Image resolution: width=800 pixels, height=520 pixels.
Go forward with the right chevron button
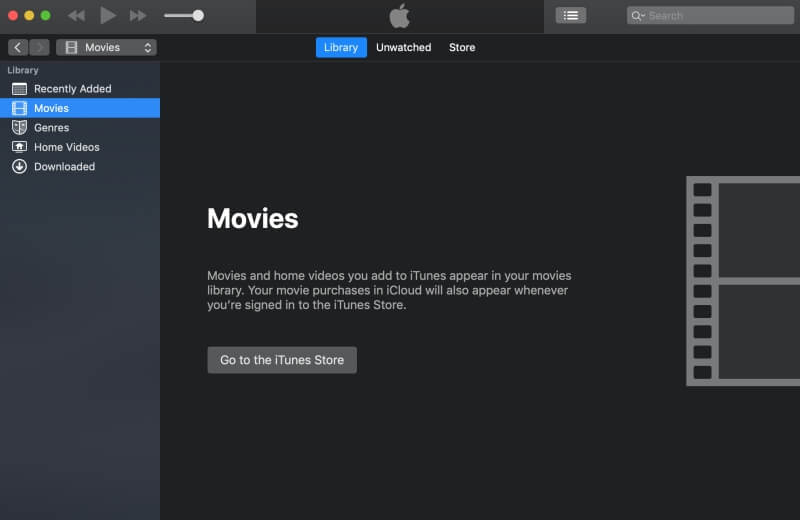click(x=39, y=47)
